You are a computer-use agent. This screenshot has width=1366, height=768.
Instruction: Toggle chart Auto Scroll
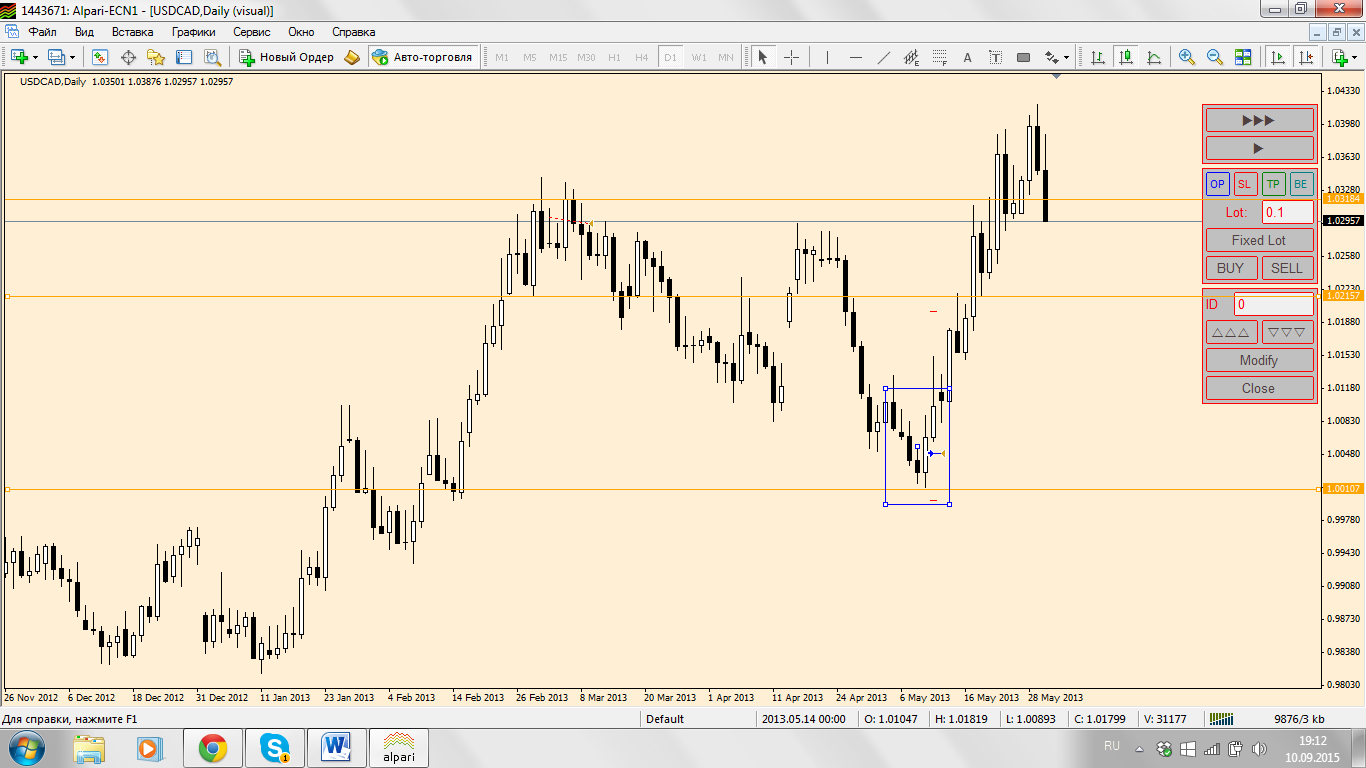click(x=1277, y=57)
